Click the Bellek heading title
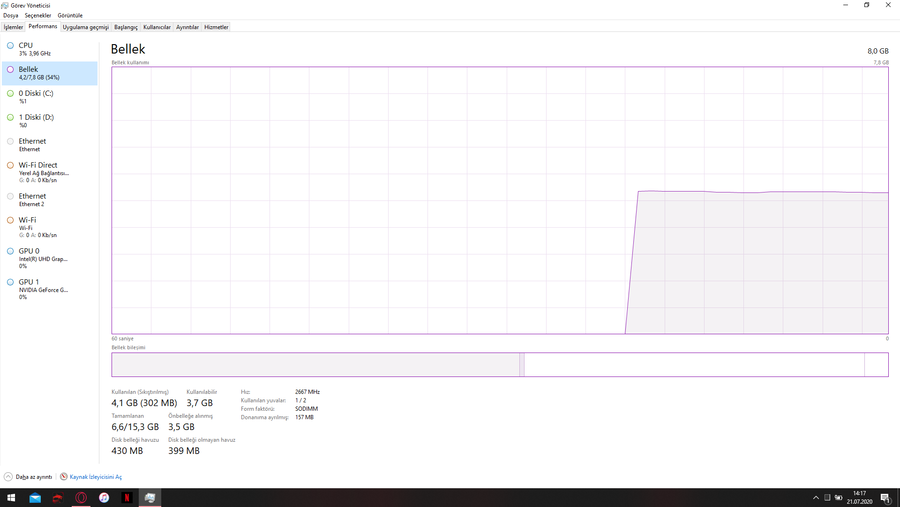 tap(128, 49)
